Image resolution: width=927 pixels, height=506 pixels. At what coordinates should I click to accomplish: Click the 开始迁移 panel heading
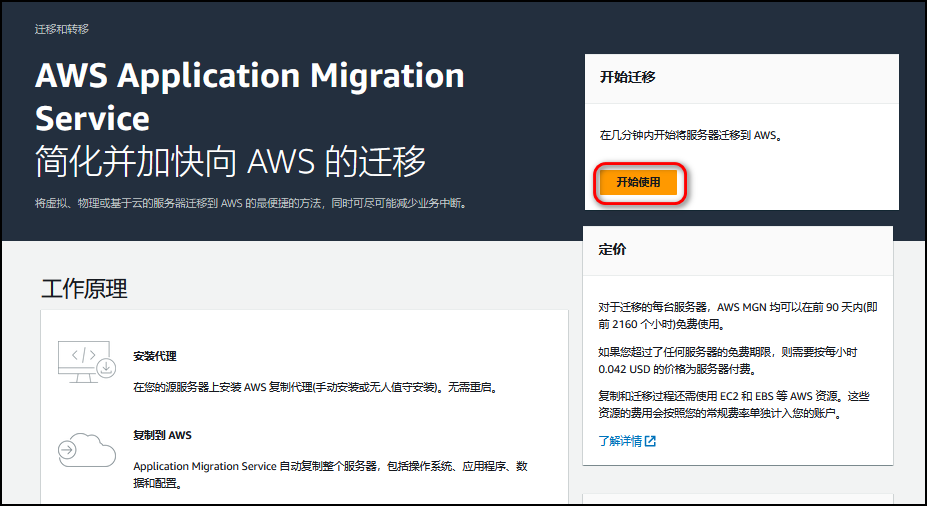(628, 77)
